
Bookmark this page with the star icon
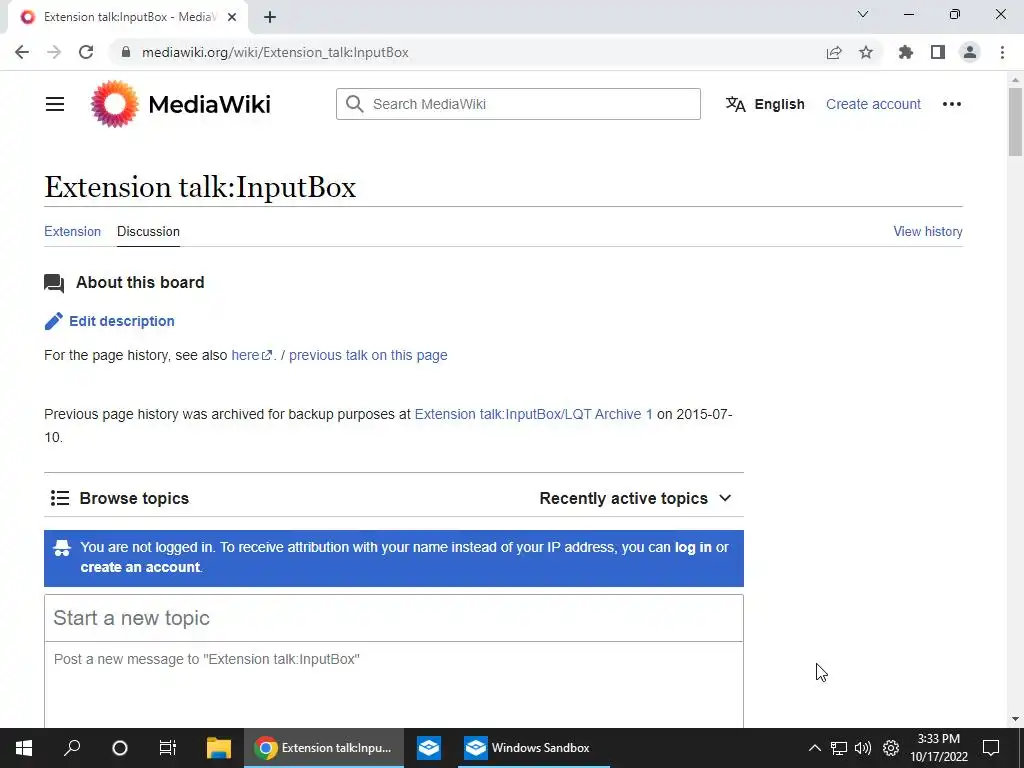(x=866, y=52)
